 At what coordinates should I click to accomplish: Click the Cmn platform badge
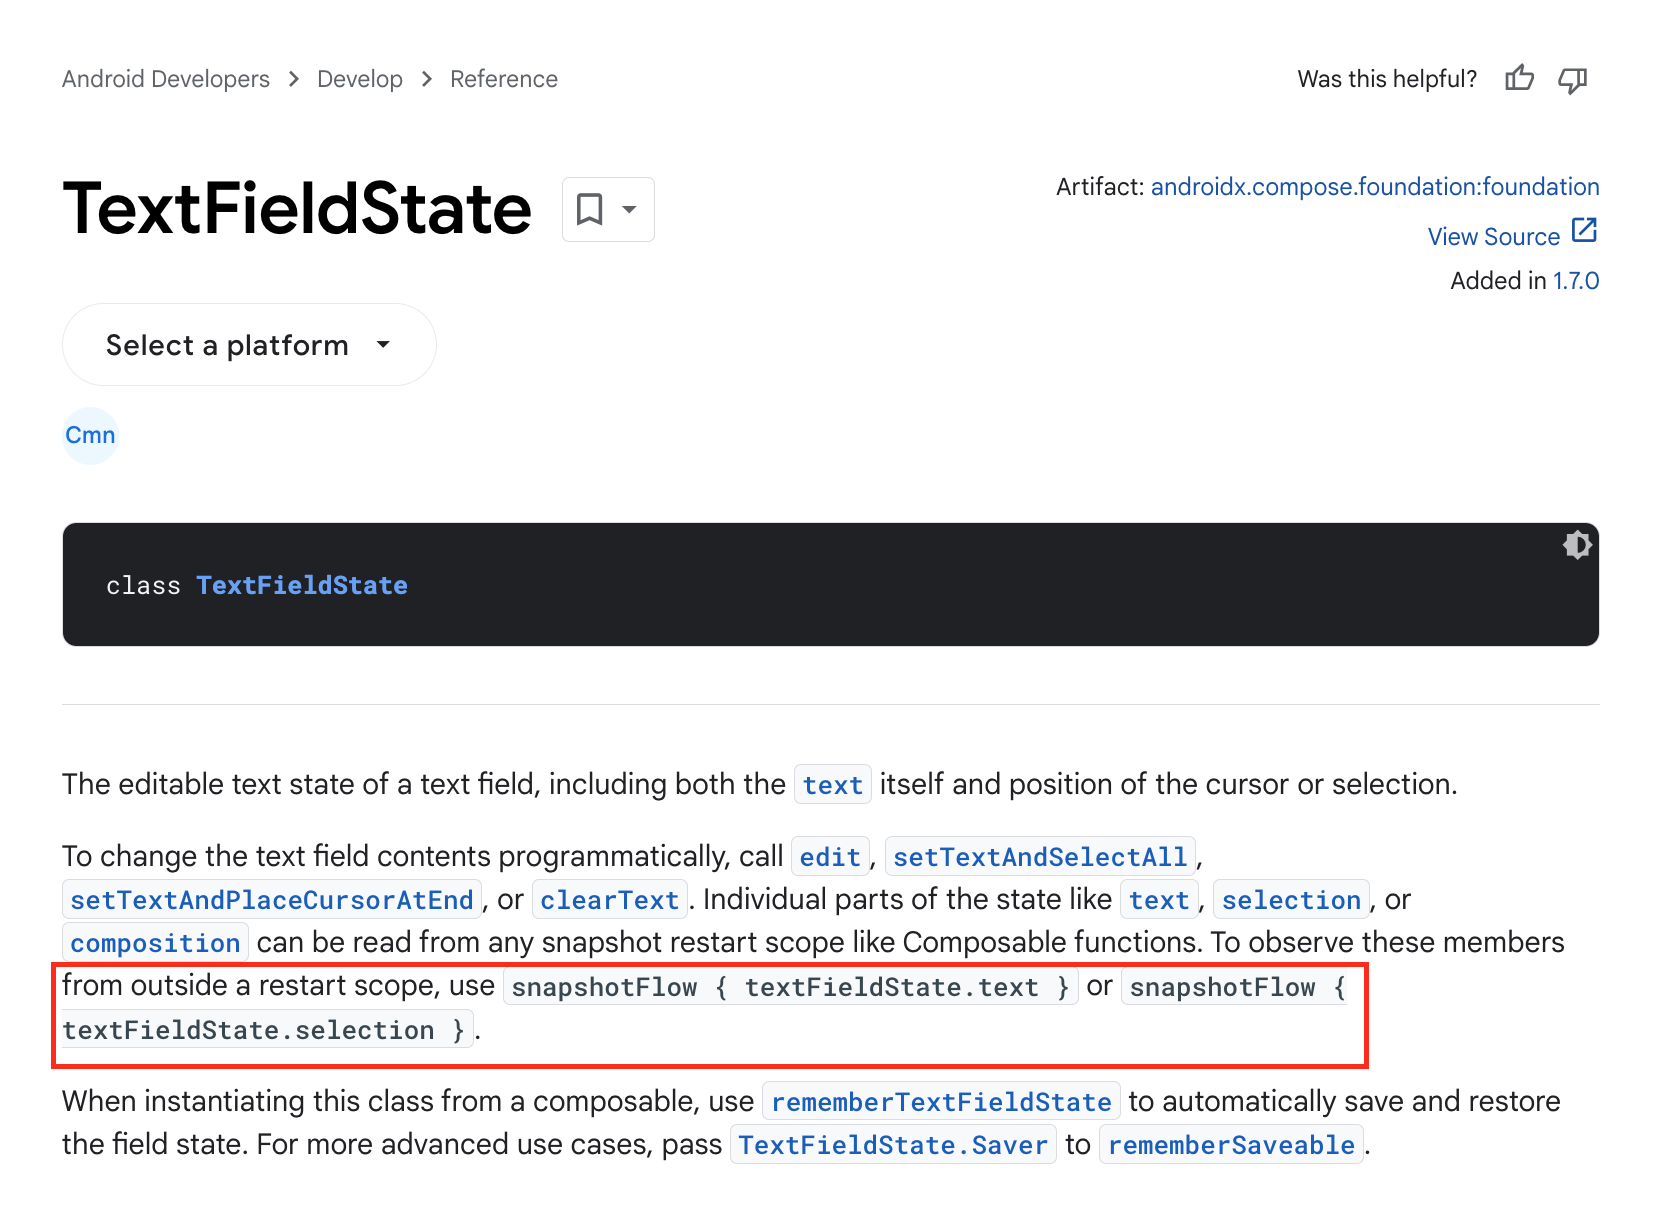click(x=90, y=436)
